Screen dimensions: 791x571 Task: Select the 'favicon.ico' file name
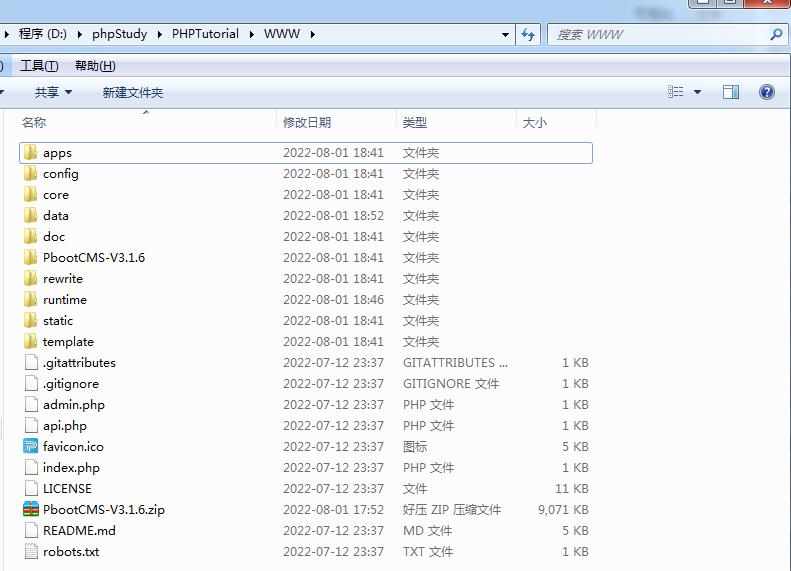coord(73,446)
